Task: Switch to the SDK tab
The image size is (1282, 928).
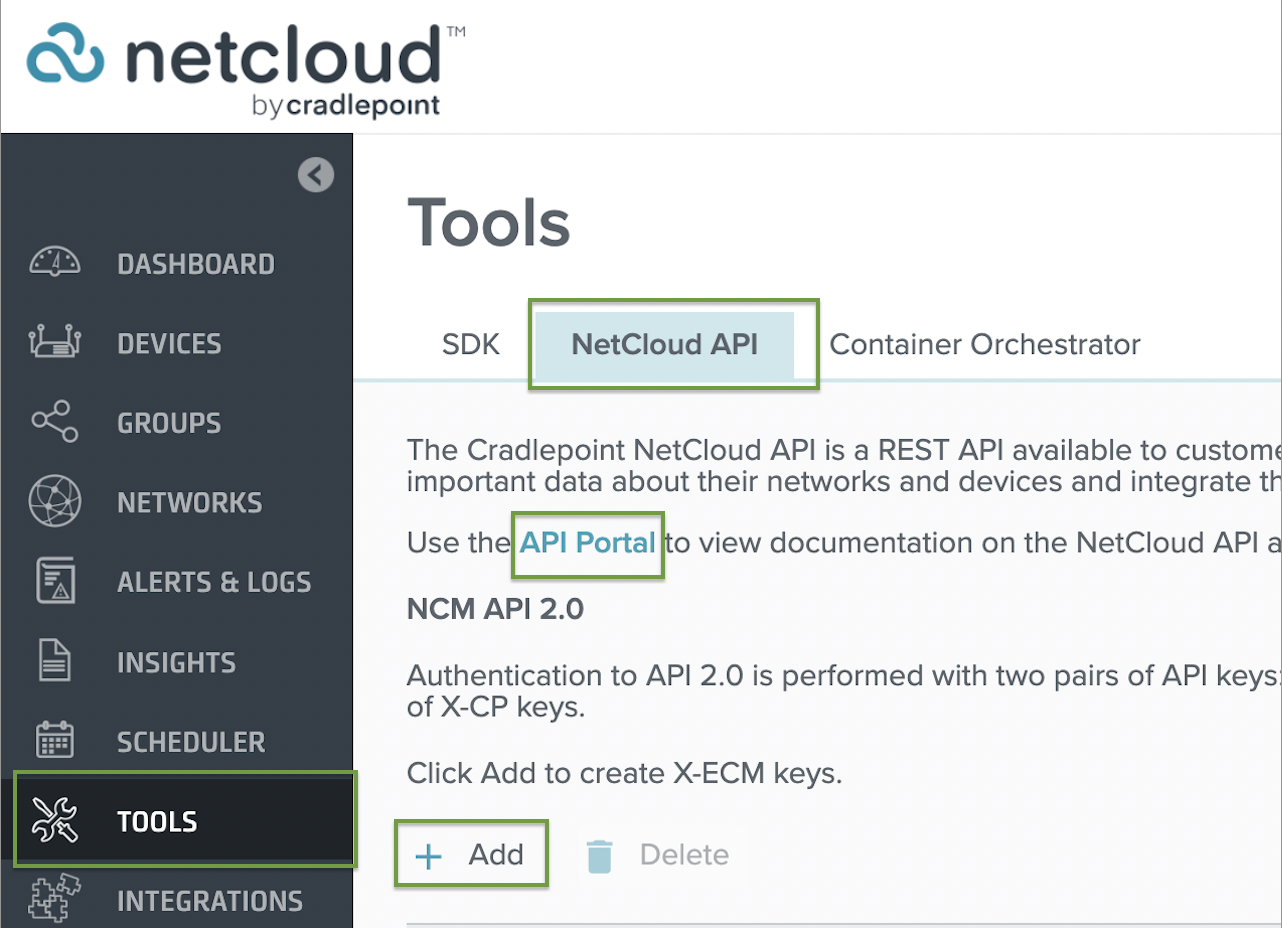Action: coord(470,345)
